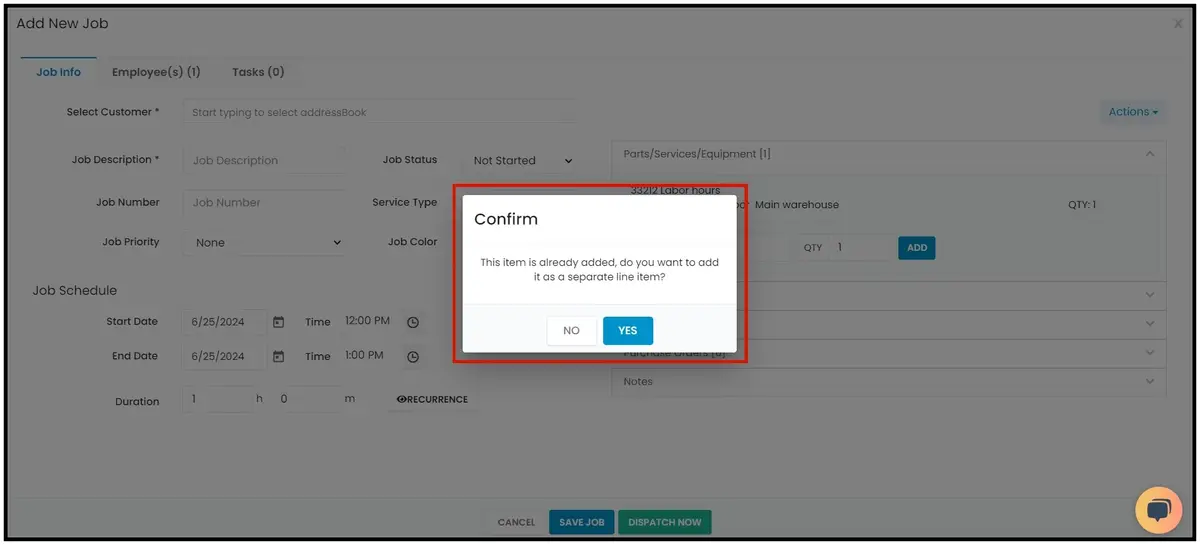Expand the Notes section

888,381
